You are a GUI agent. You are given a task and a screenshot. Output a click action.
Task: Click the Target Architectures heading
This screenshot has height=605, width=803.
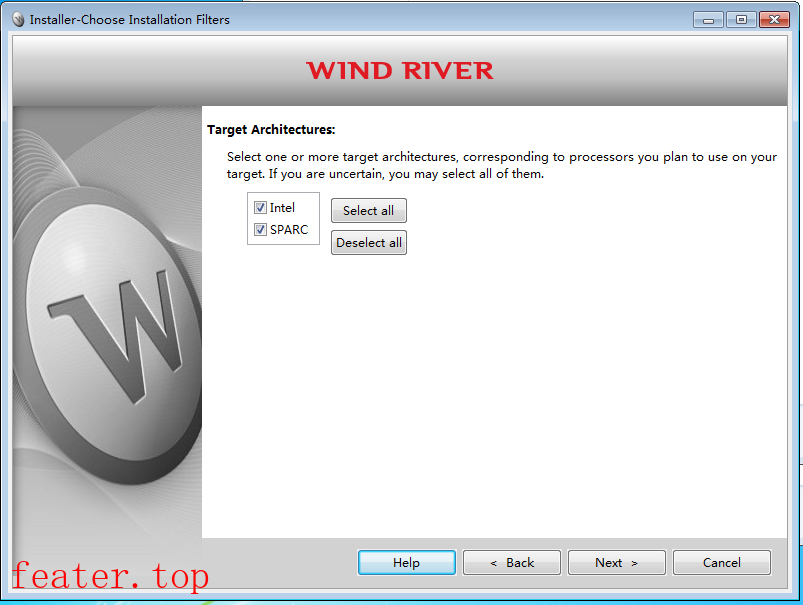coord(271,130)
